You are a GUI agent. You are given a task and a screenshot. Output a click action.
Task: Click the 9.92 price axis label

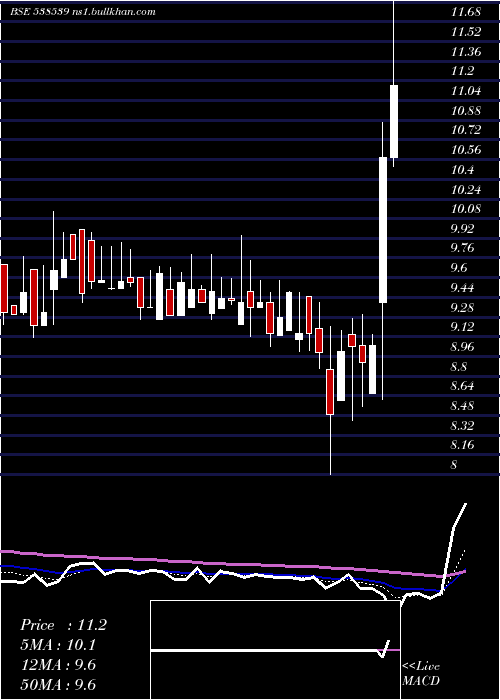(462, 228)
